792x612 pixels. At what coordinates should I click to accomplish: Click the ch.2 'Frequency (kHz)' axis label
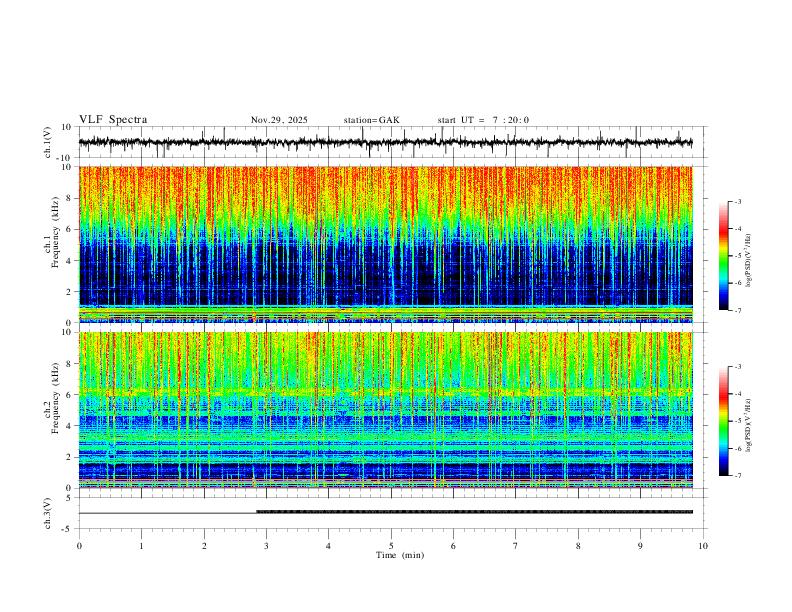click(x=55, y=398)
